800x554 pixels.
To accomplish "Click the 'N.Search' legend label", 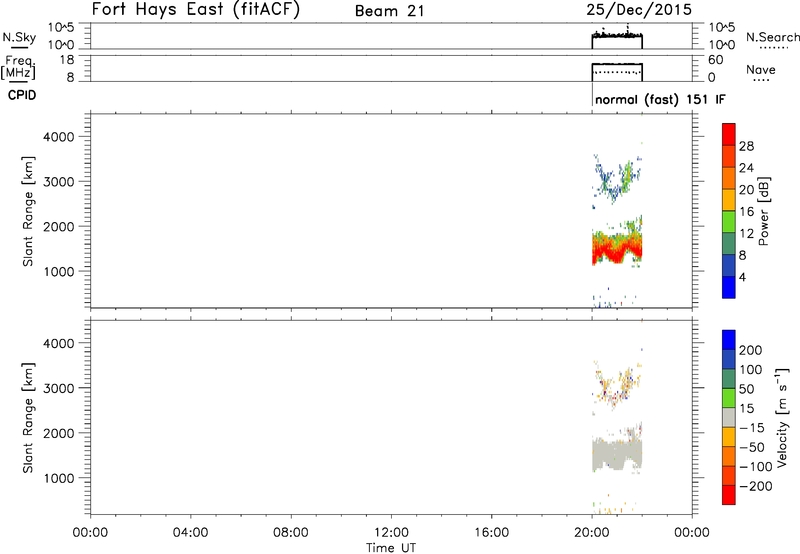I will click(772, 37).
